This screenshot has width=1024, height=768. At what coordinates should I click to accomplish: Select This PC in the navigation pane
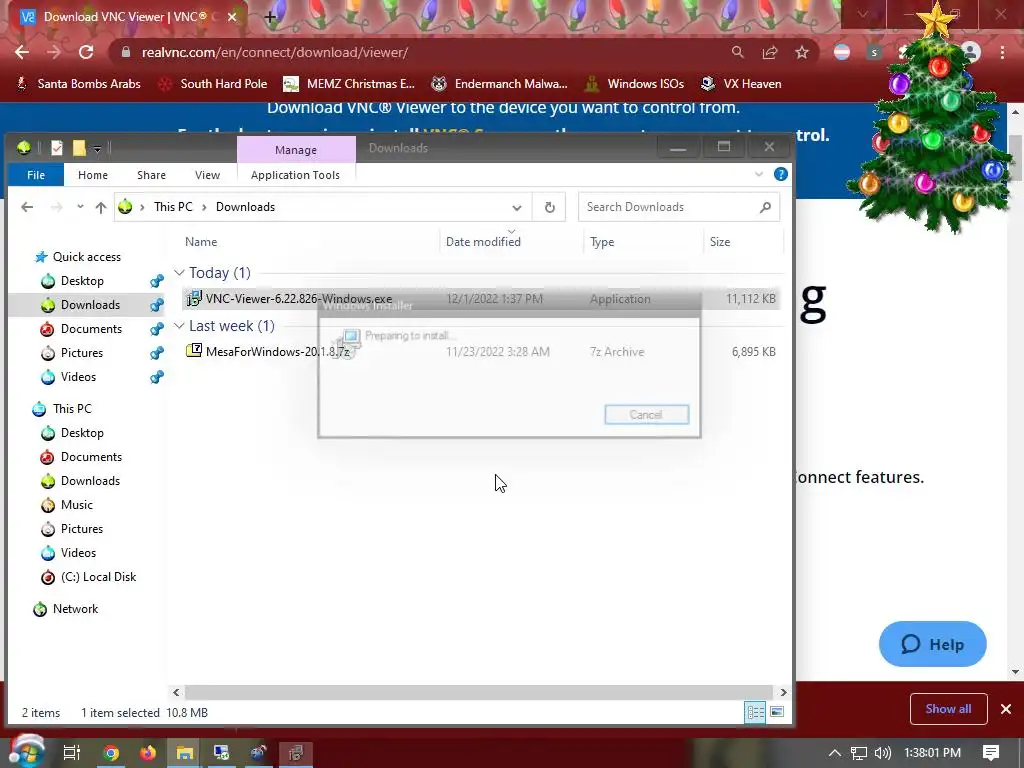[72, 409]
